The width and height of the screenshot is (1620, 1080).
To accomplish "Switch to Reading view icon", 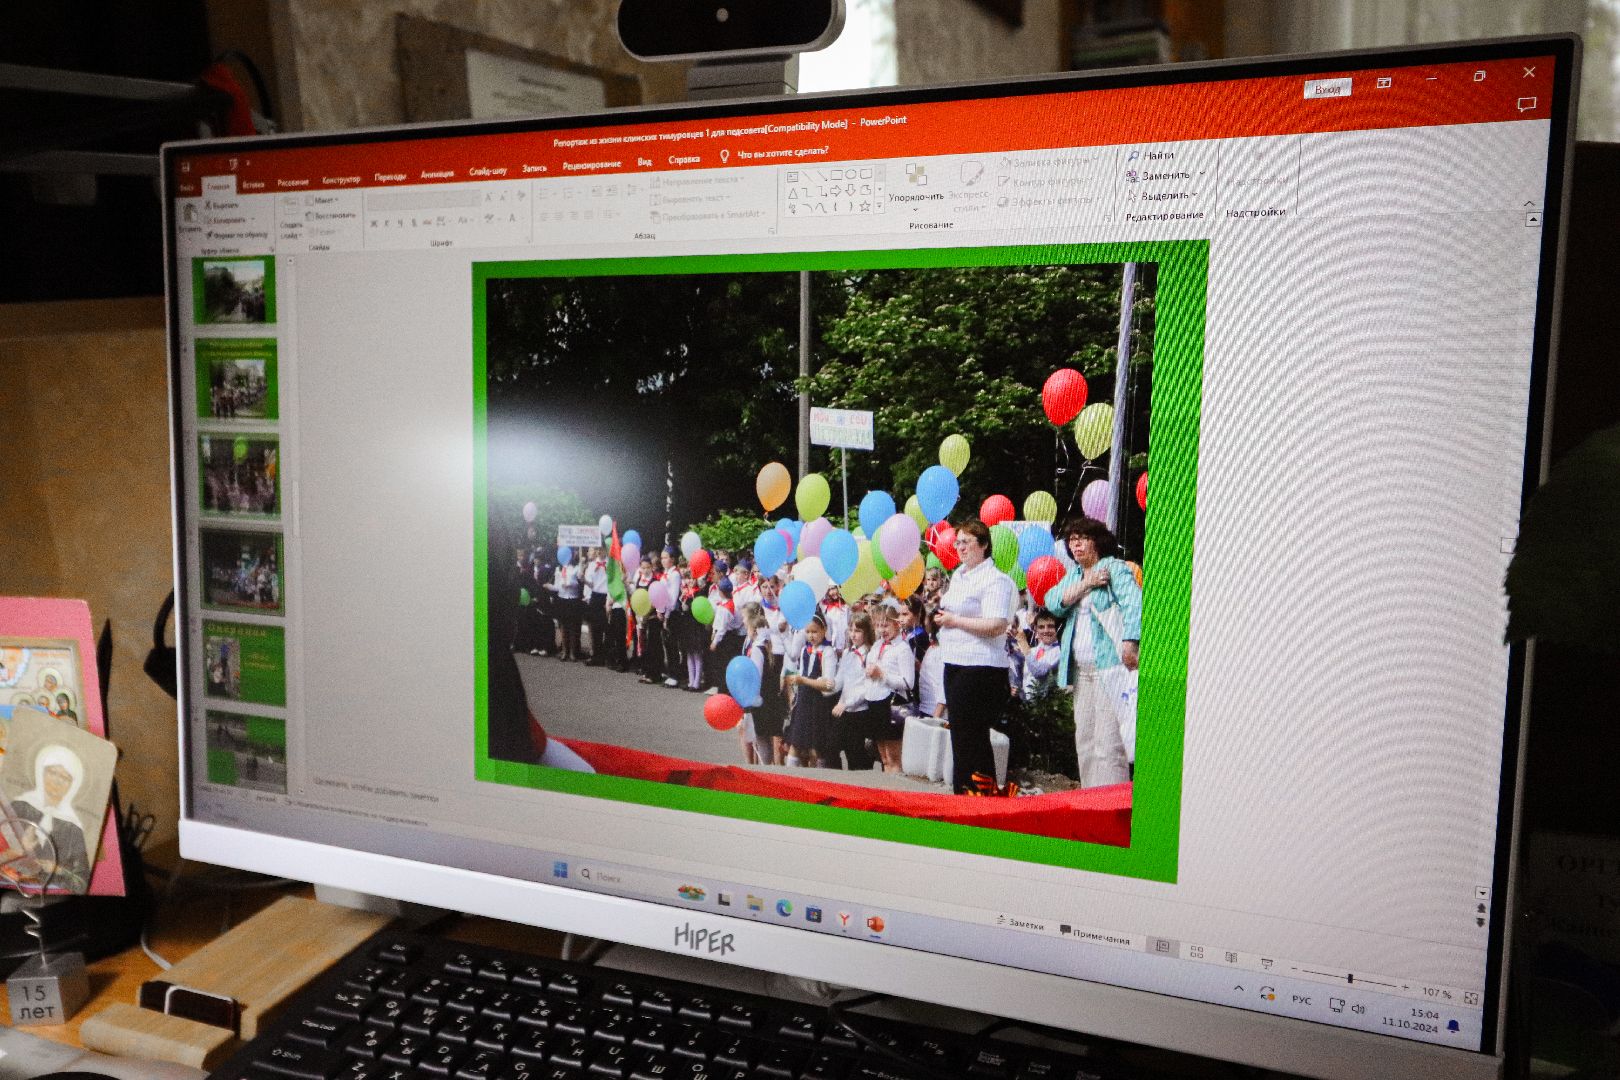I will tap(1231, 958).
